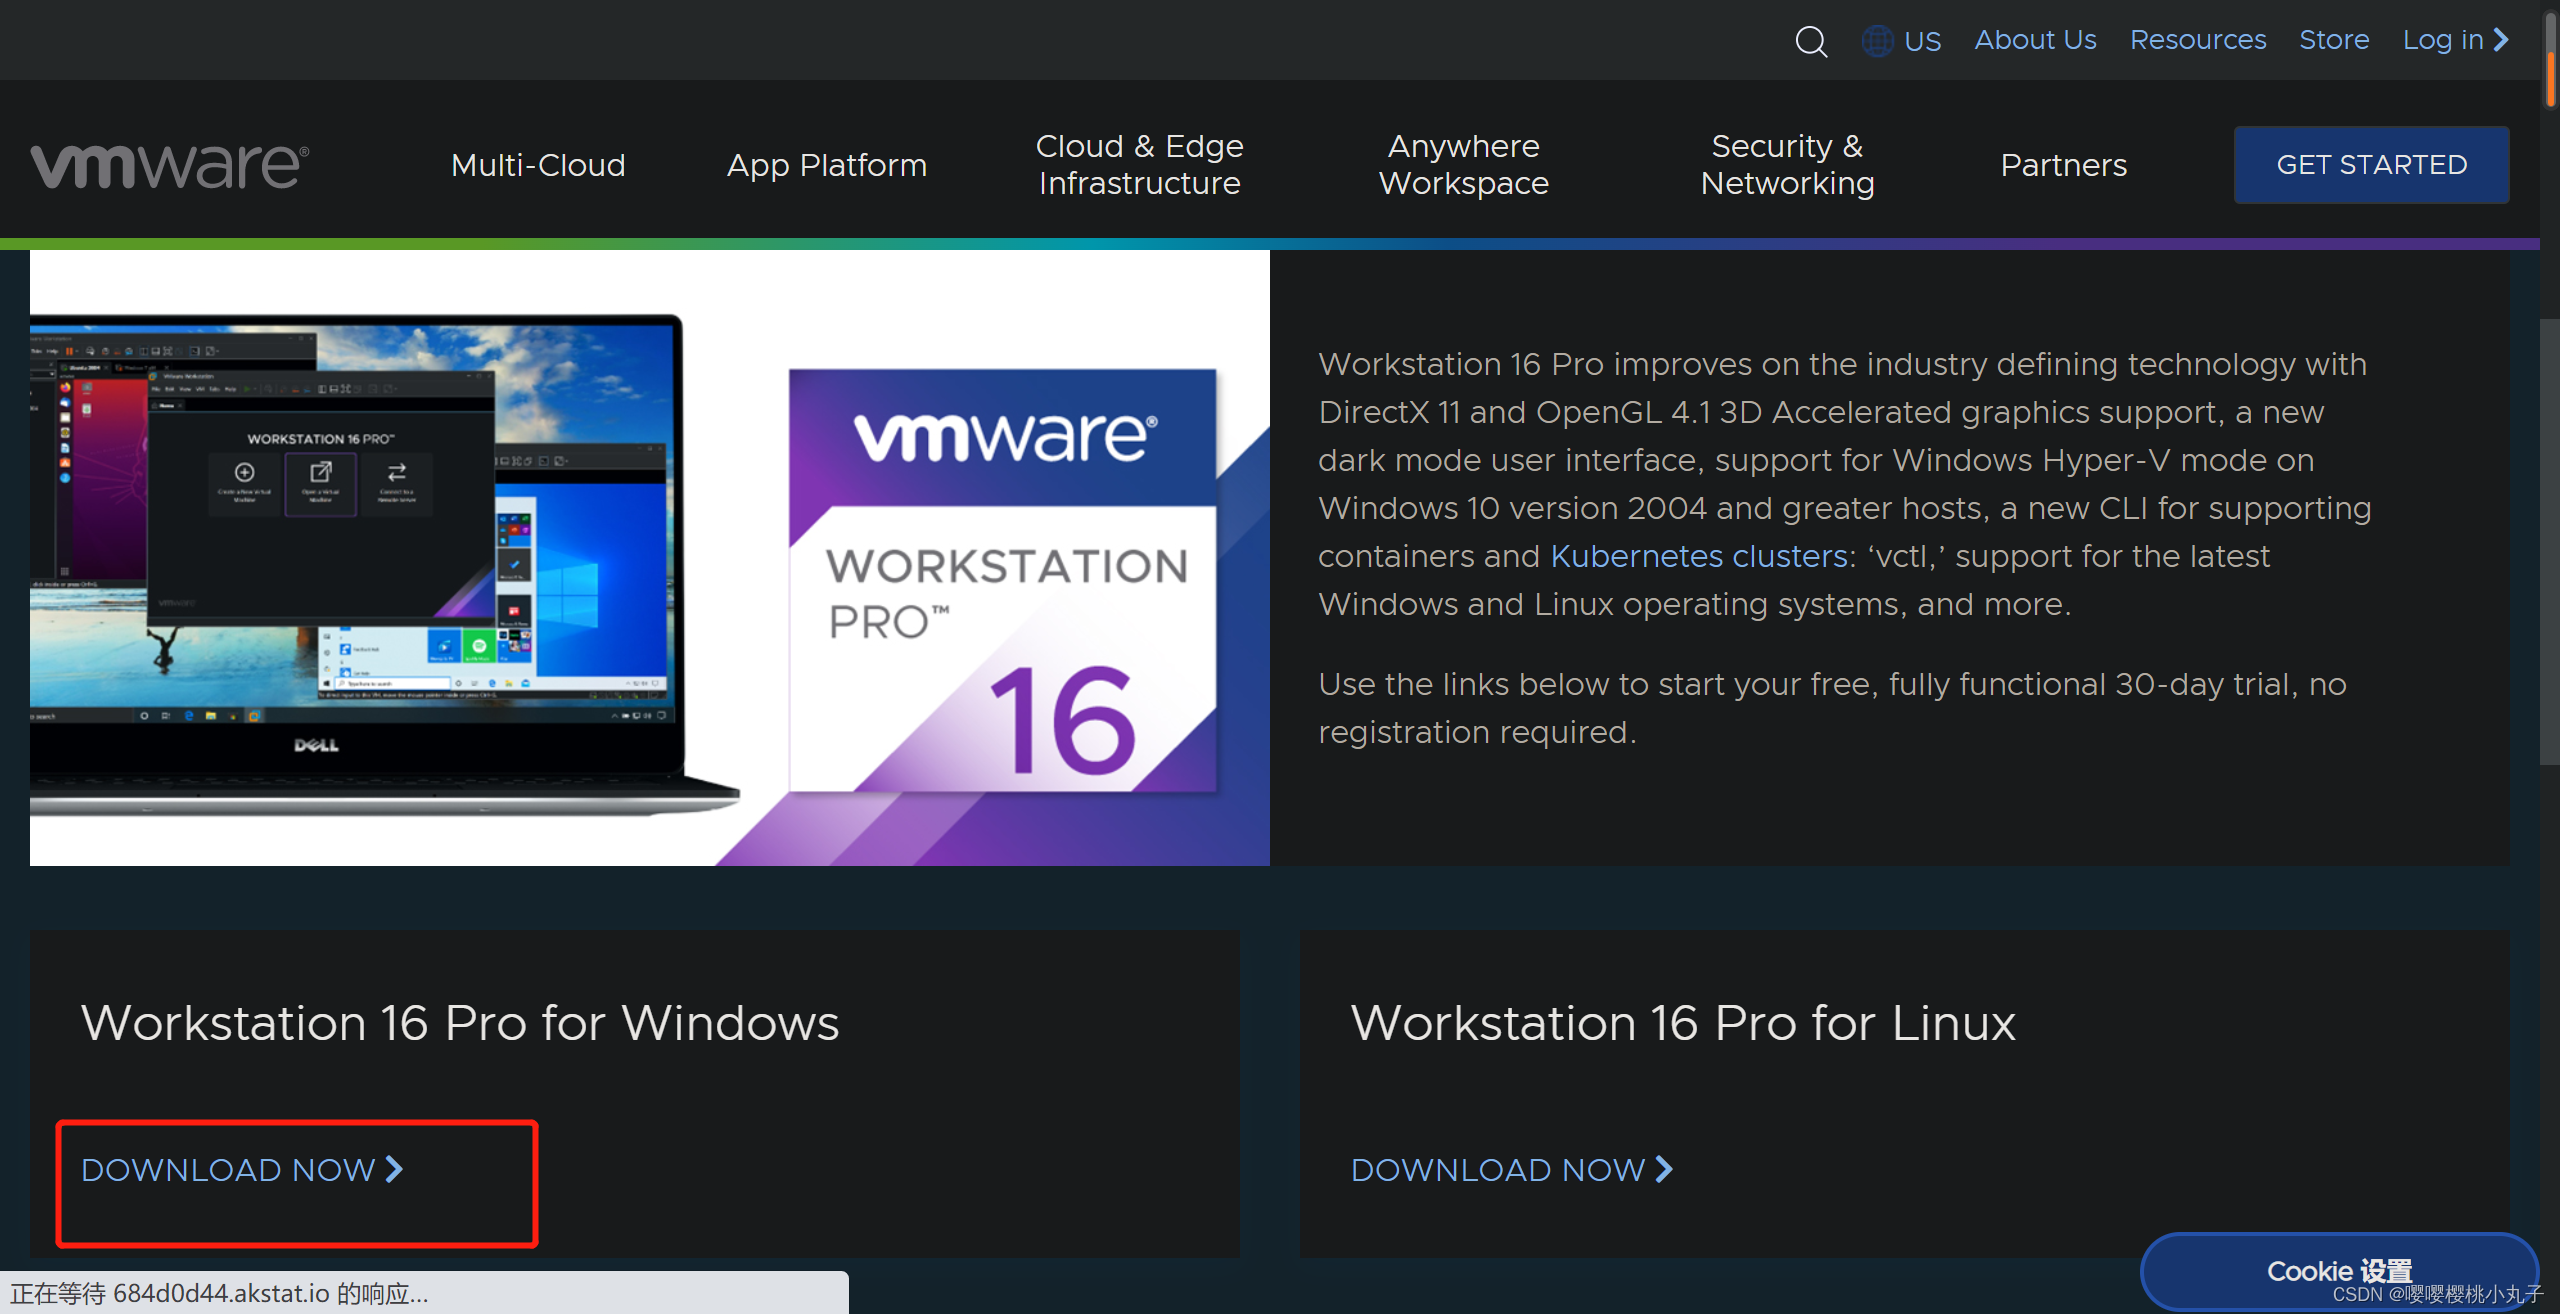Viewport: 2560px width, 1314px height.
Task: Click the '30-day trial' paragraph text
Action: [x=1832, y=708]
